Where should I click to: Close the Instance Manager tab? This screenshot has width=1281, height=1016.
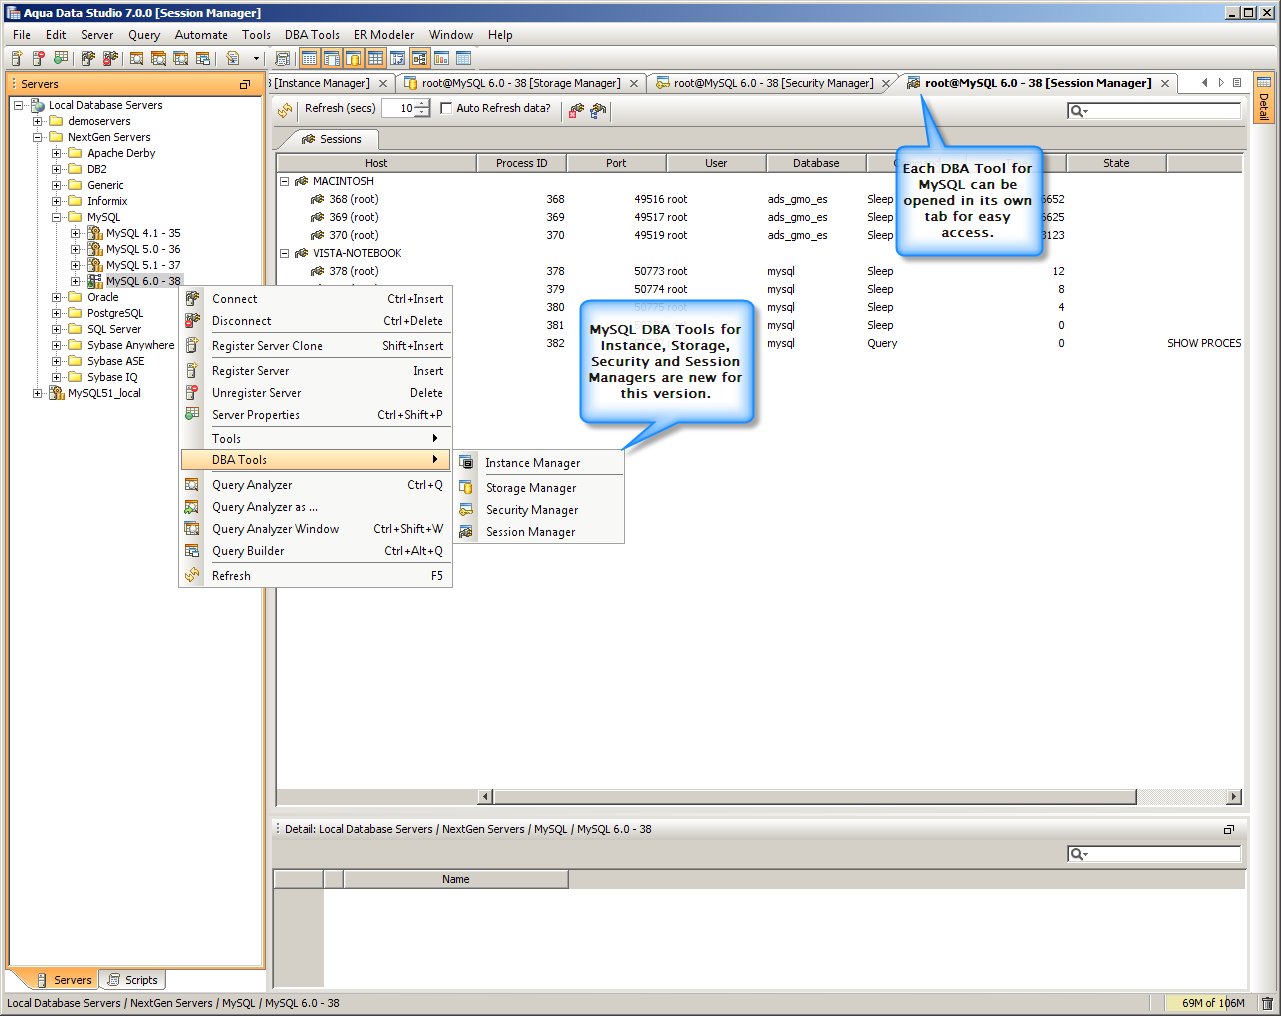click(x=383, y=84)
